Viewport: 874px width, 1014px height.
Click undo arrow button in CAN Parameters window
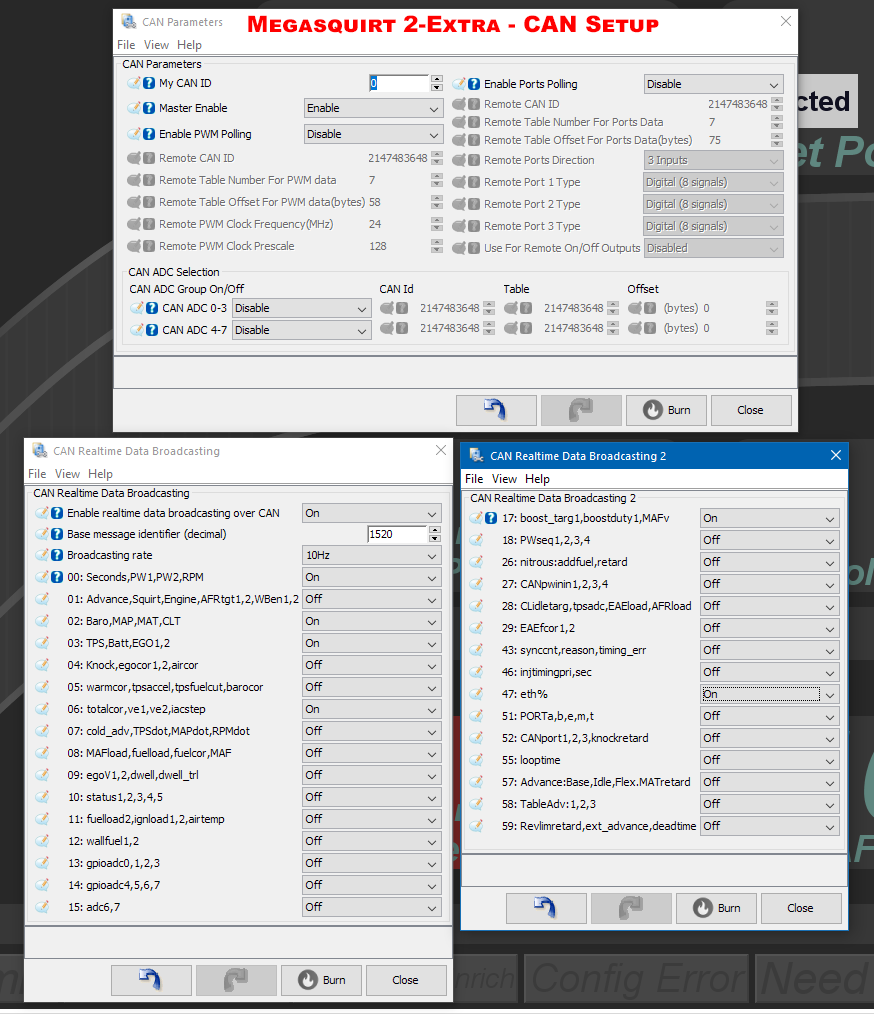click(x=496, y=410)
